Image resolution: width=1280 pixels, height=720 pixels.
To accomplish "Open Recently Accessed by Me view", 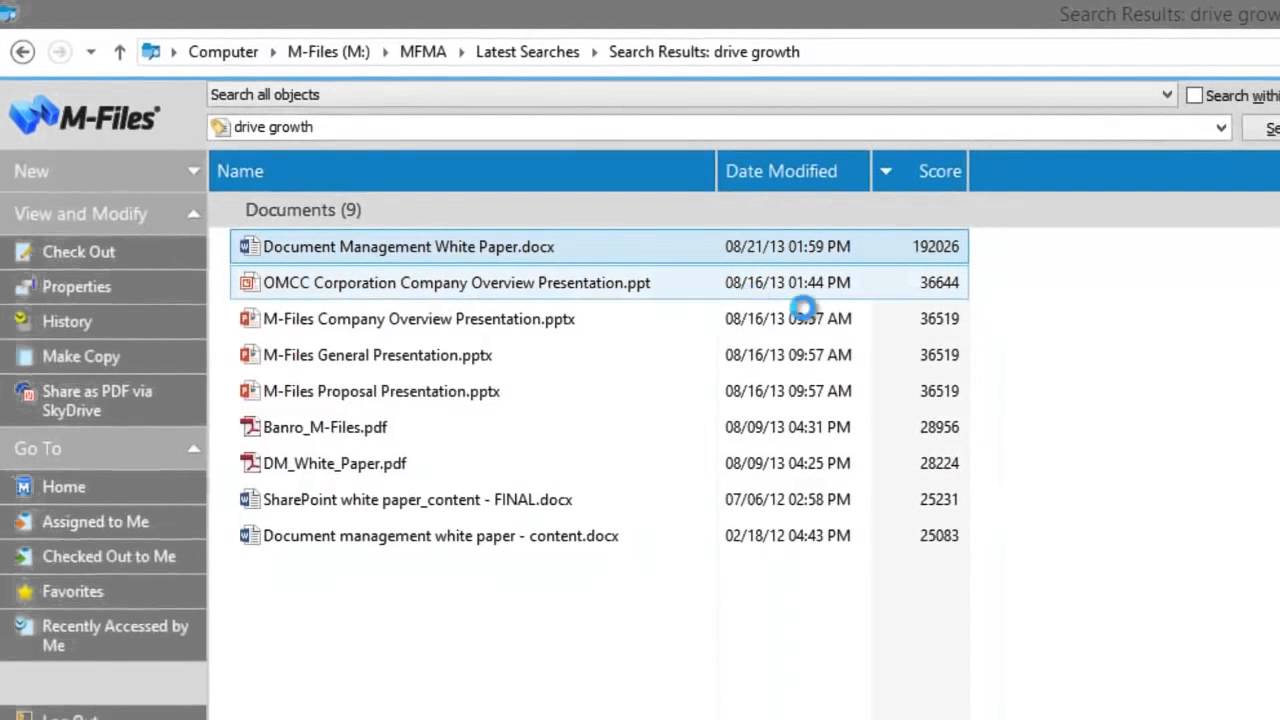I will tap(115, 635).
